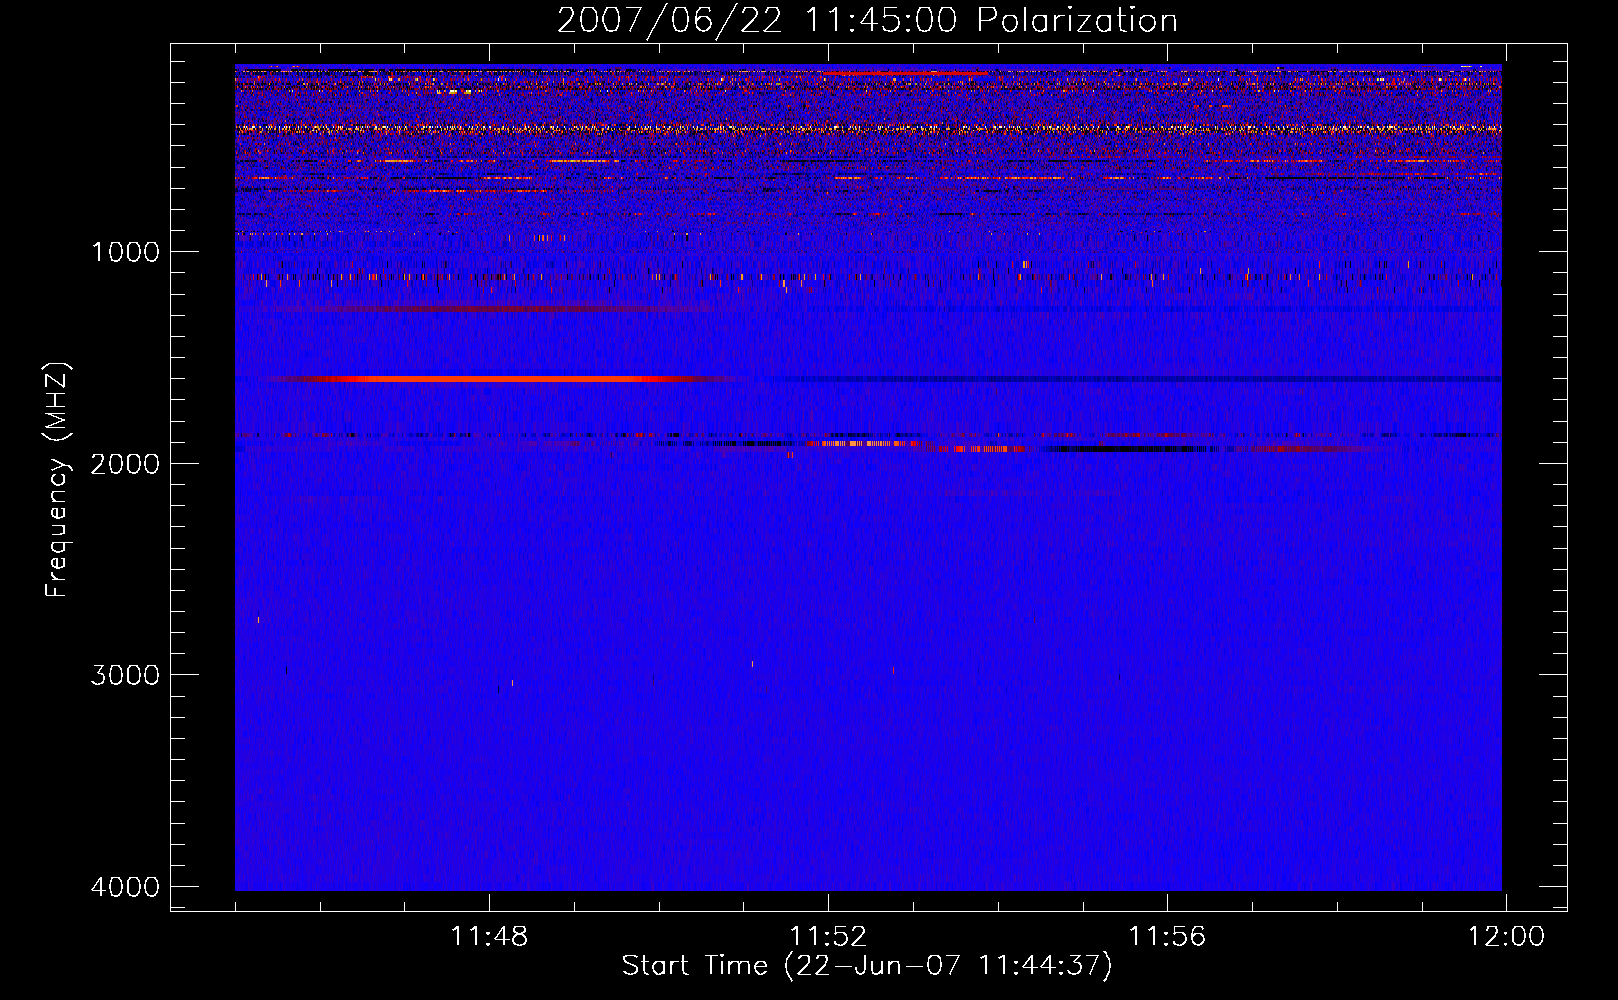Click the 4000 frequency tick label
The height and width of the screenshot is (1000, 1618).
(x=125, y=887)
